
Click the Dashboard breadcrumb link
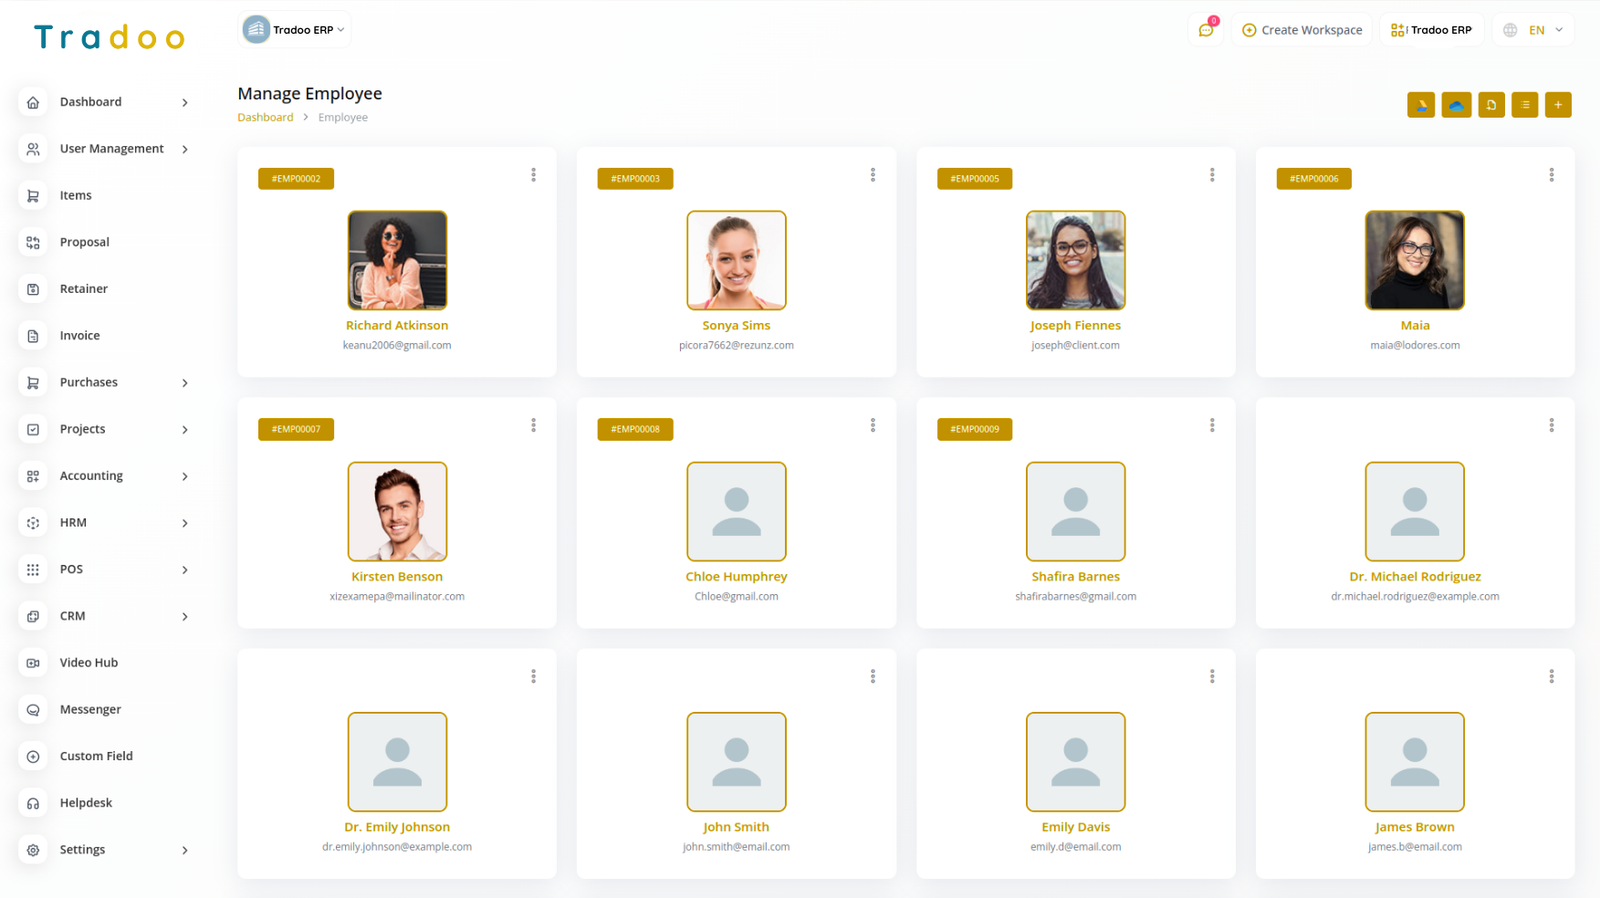[x=265, y=118]
